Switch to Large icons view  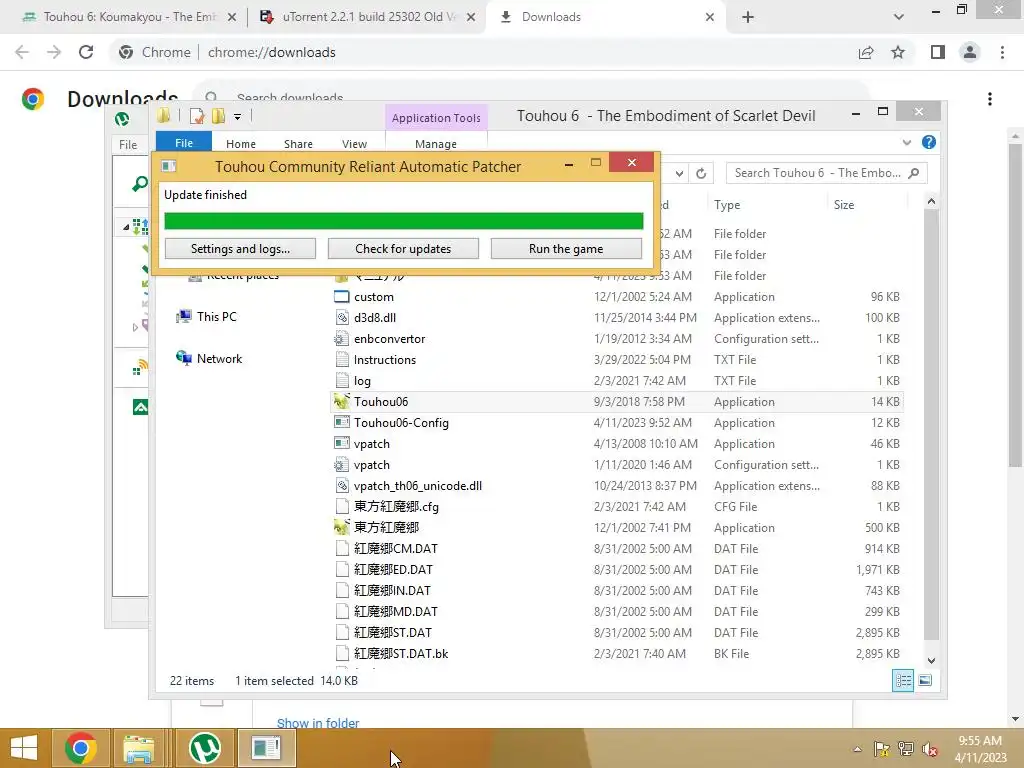coord(925,680)
